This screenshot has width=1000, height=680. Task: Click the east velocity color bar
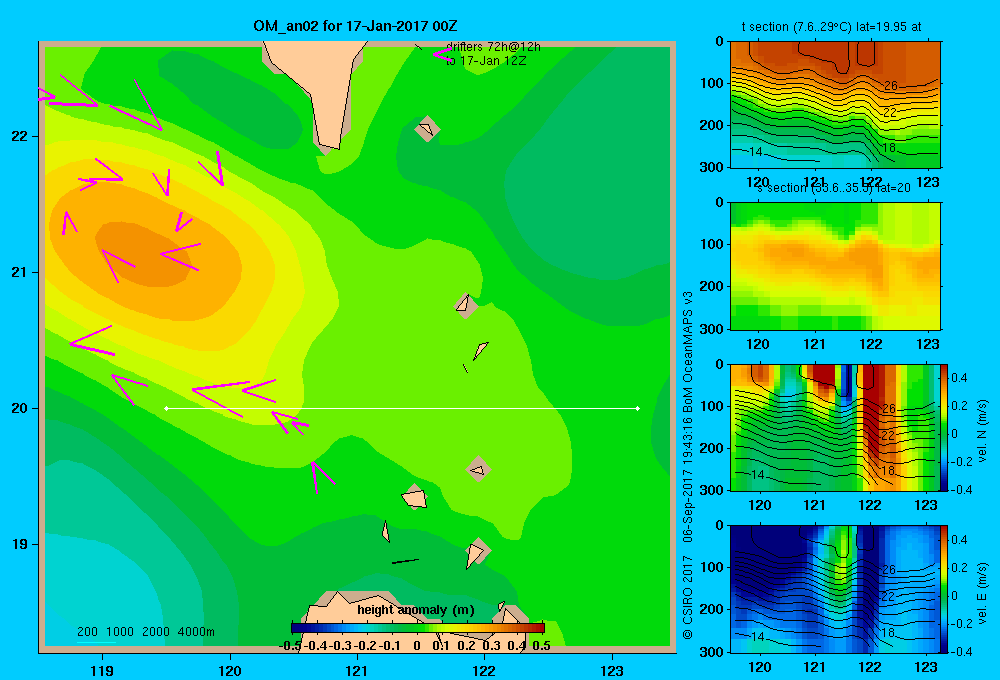tap(944, 589)
